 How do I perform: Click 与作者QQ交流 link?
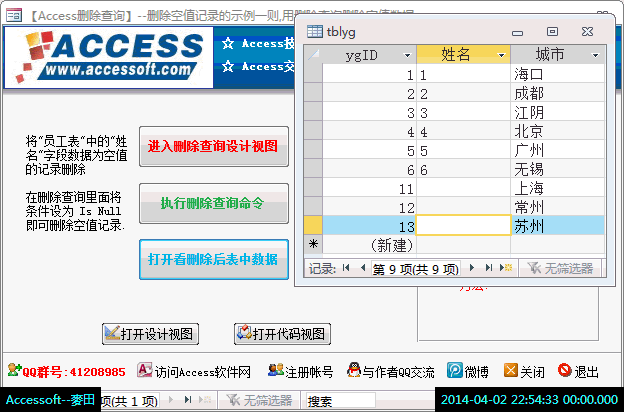coord(398,372)
